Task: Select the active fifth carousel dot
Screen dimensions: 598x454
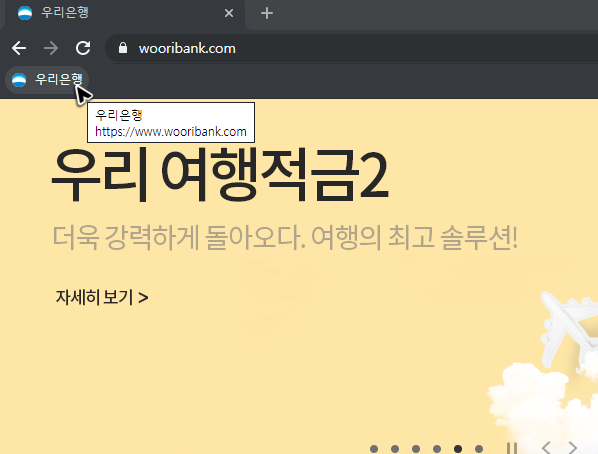Action: click(x=458, y=449)
